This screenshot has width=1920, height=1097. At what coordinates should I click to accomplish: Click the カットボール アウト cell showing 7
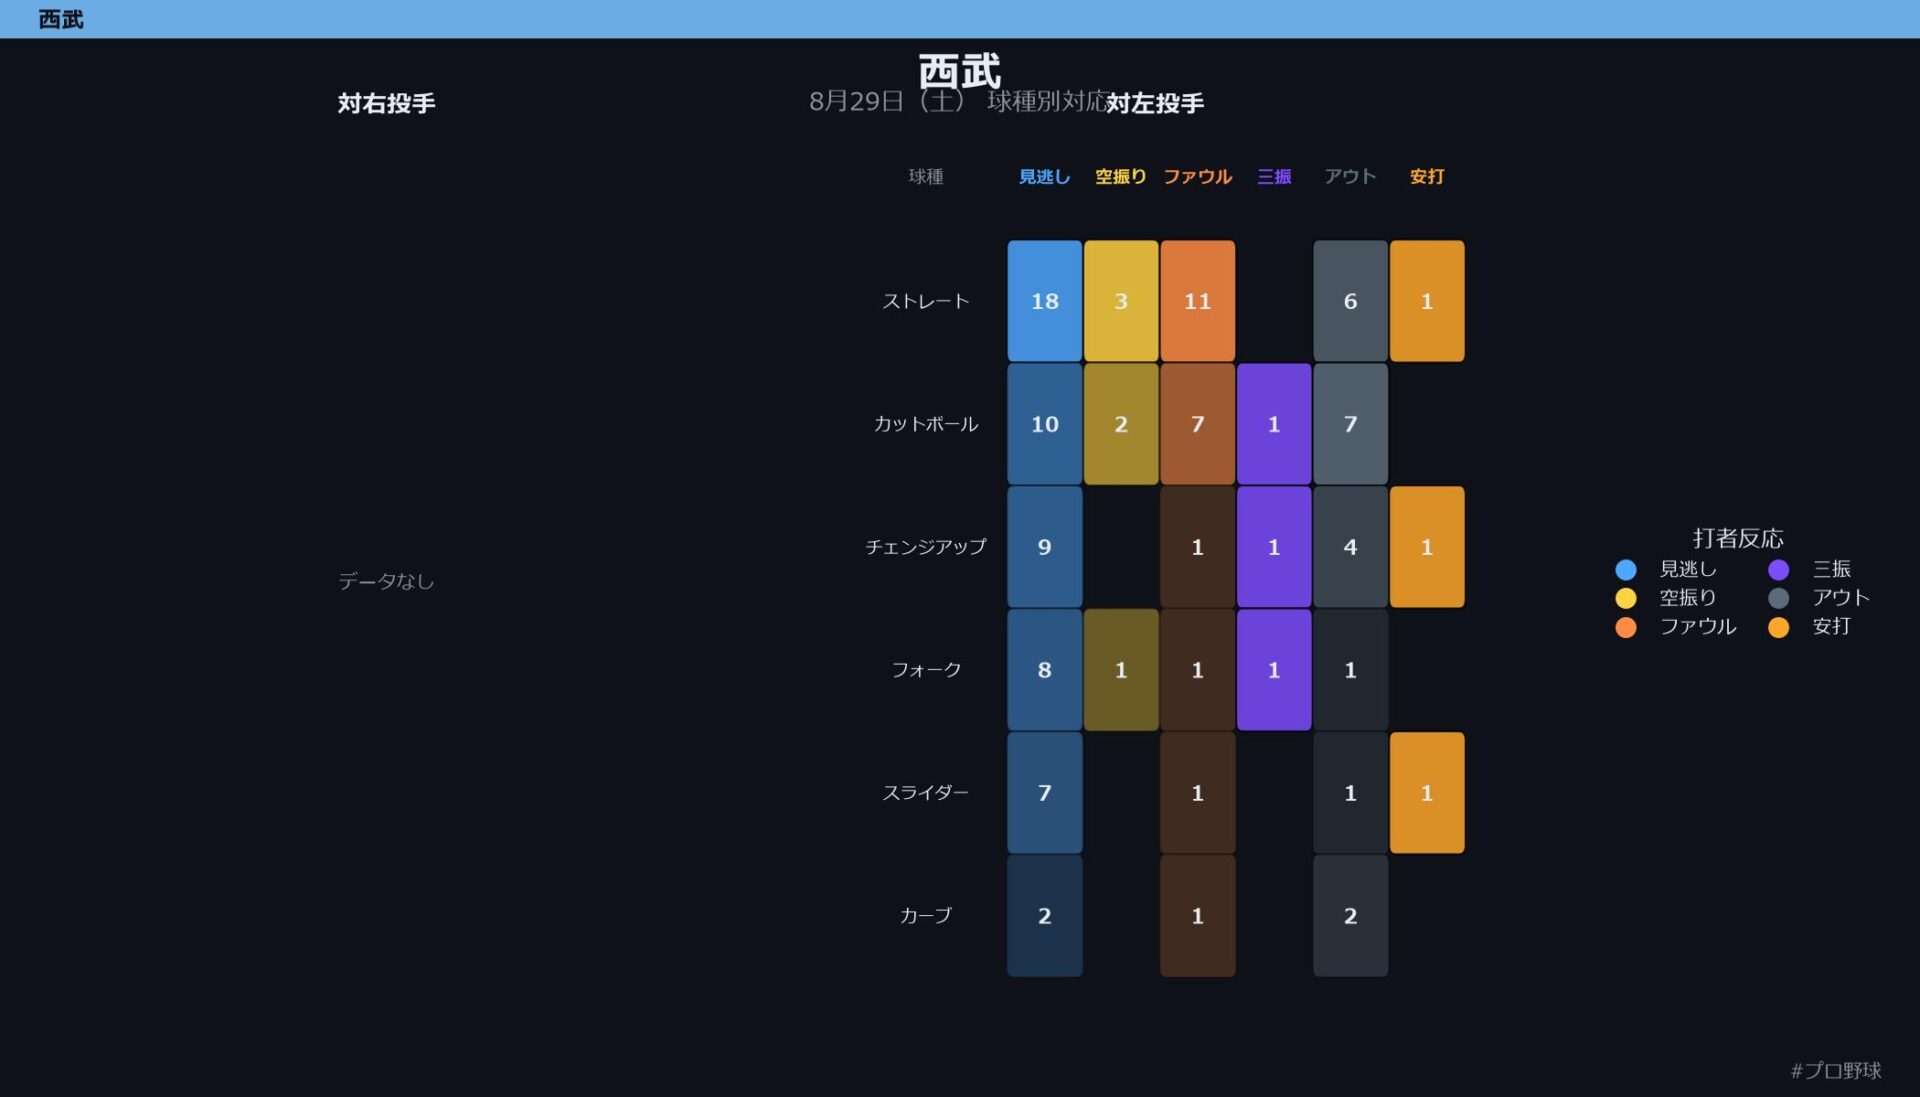pos(1350,424)
